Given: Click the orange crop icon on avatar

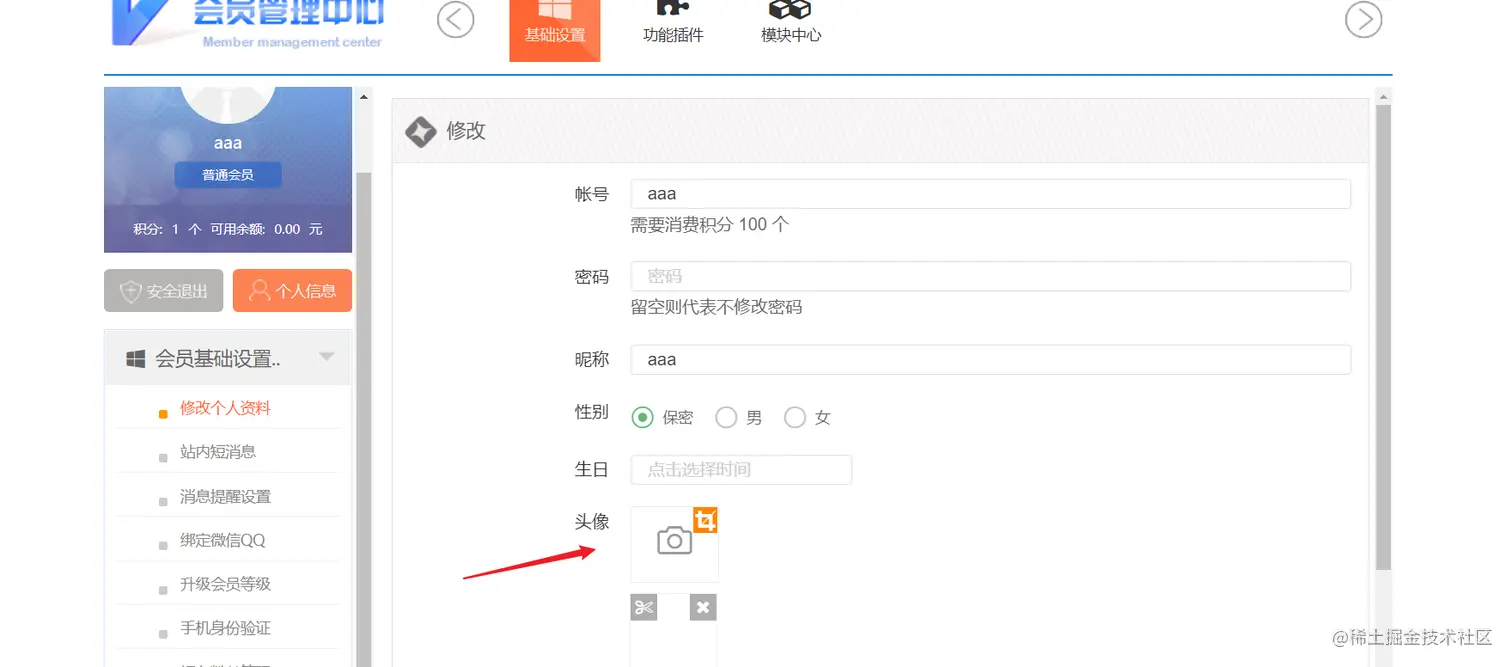Looking at the screenshot, I should point(706,520).
